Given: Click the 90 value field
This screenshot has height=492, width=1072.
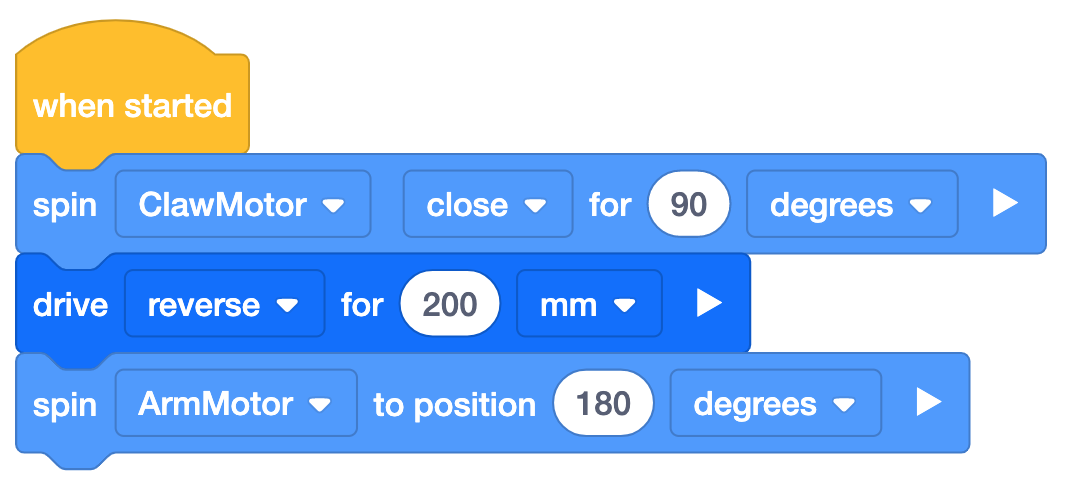Looking at the screenshot, I should tap(689, 205).
